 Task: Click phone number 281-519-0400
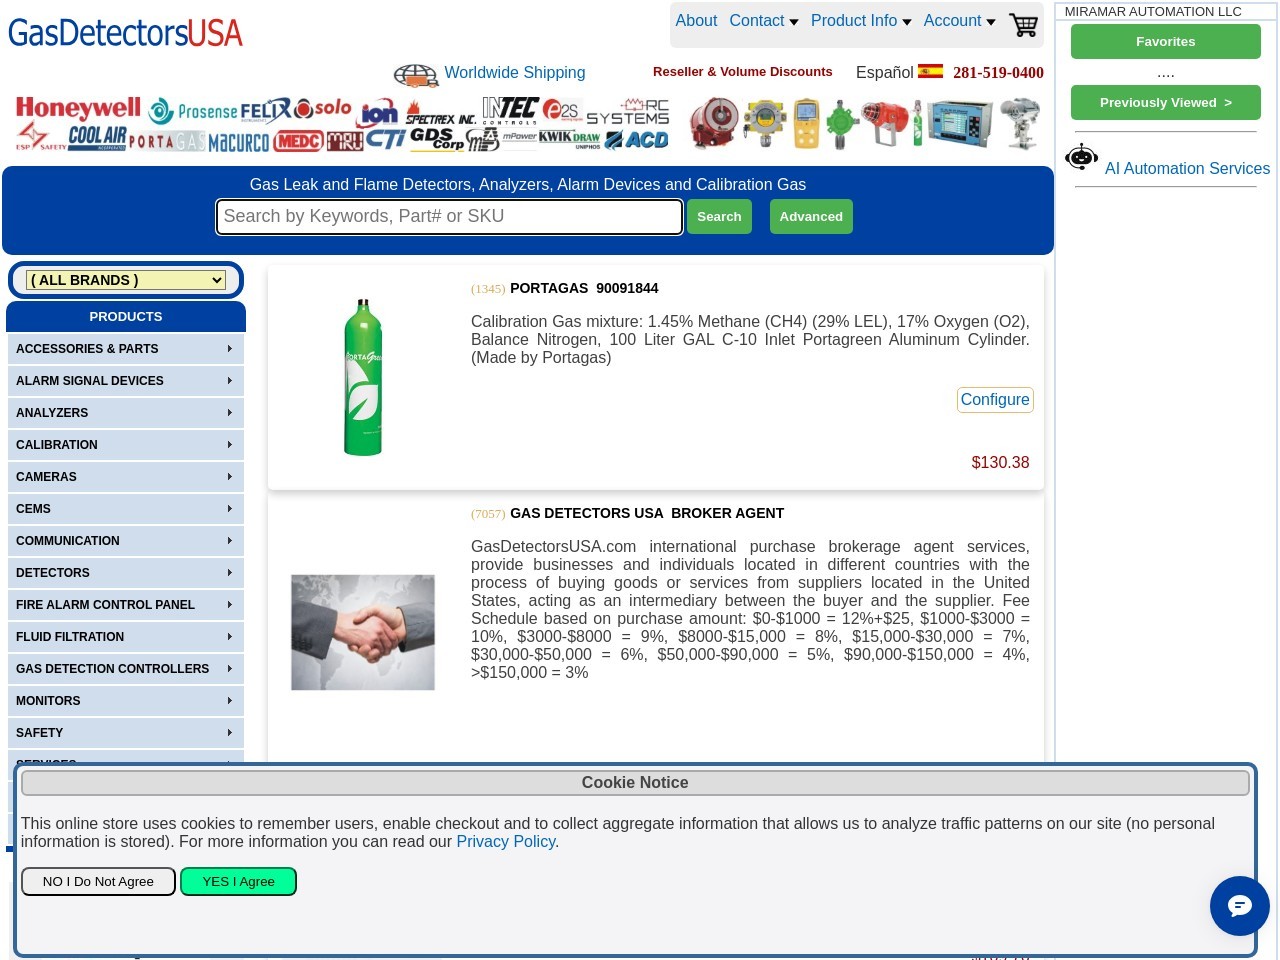(998, 73)
